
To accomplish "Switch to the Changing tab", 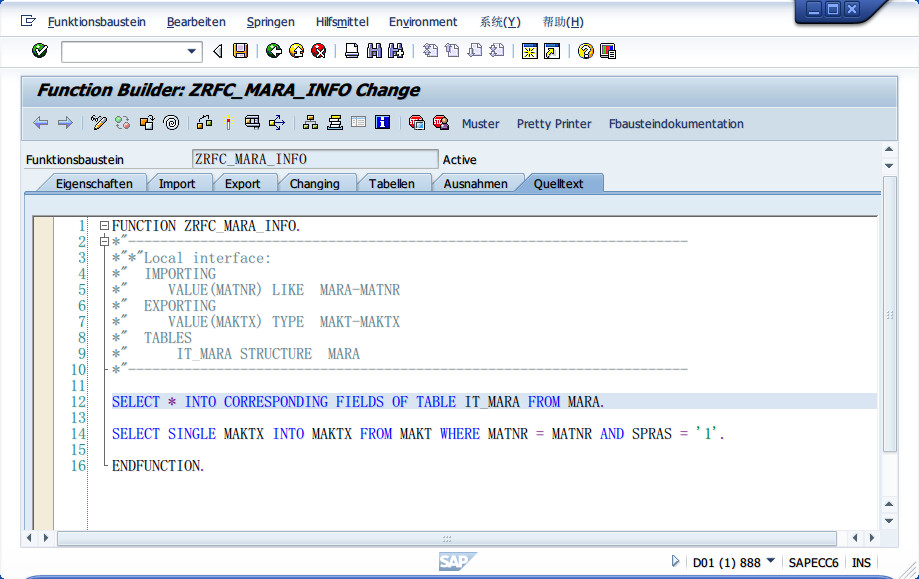I will (x=314, y=183).
